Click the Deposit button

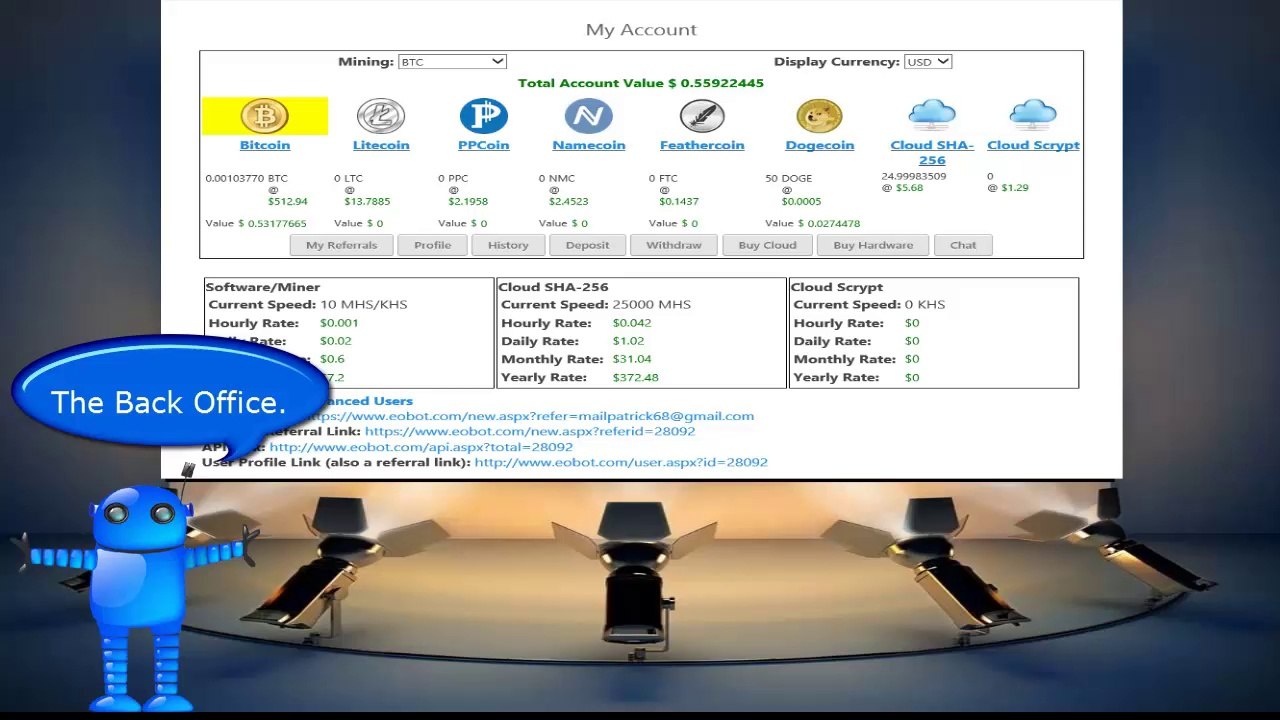(587, 245)
